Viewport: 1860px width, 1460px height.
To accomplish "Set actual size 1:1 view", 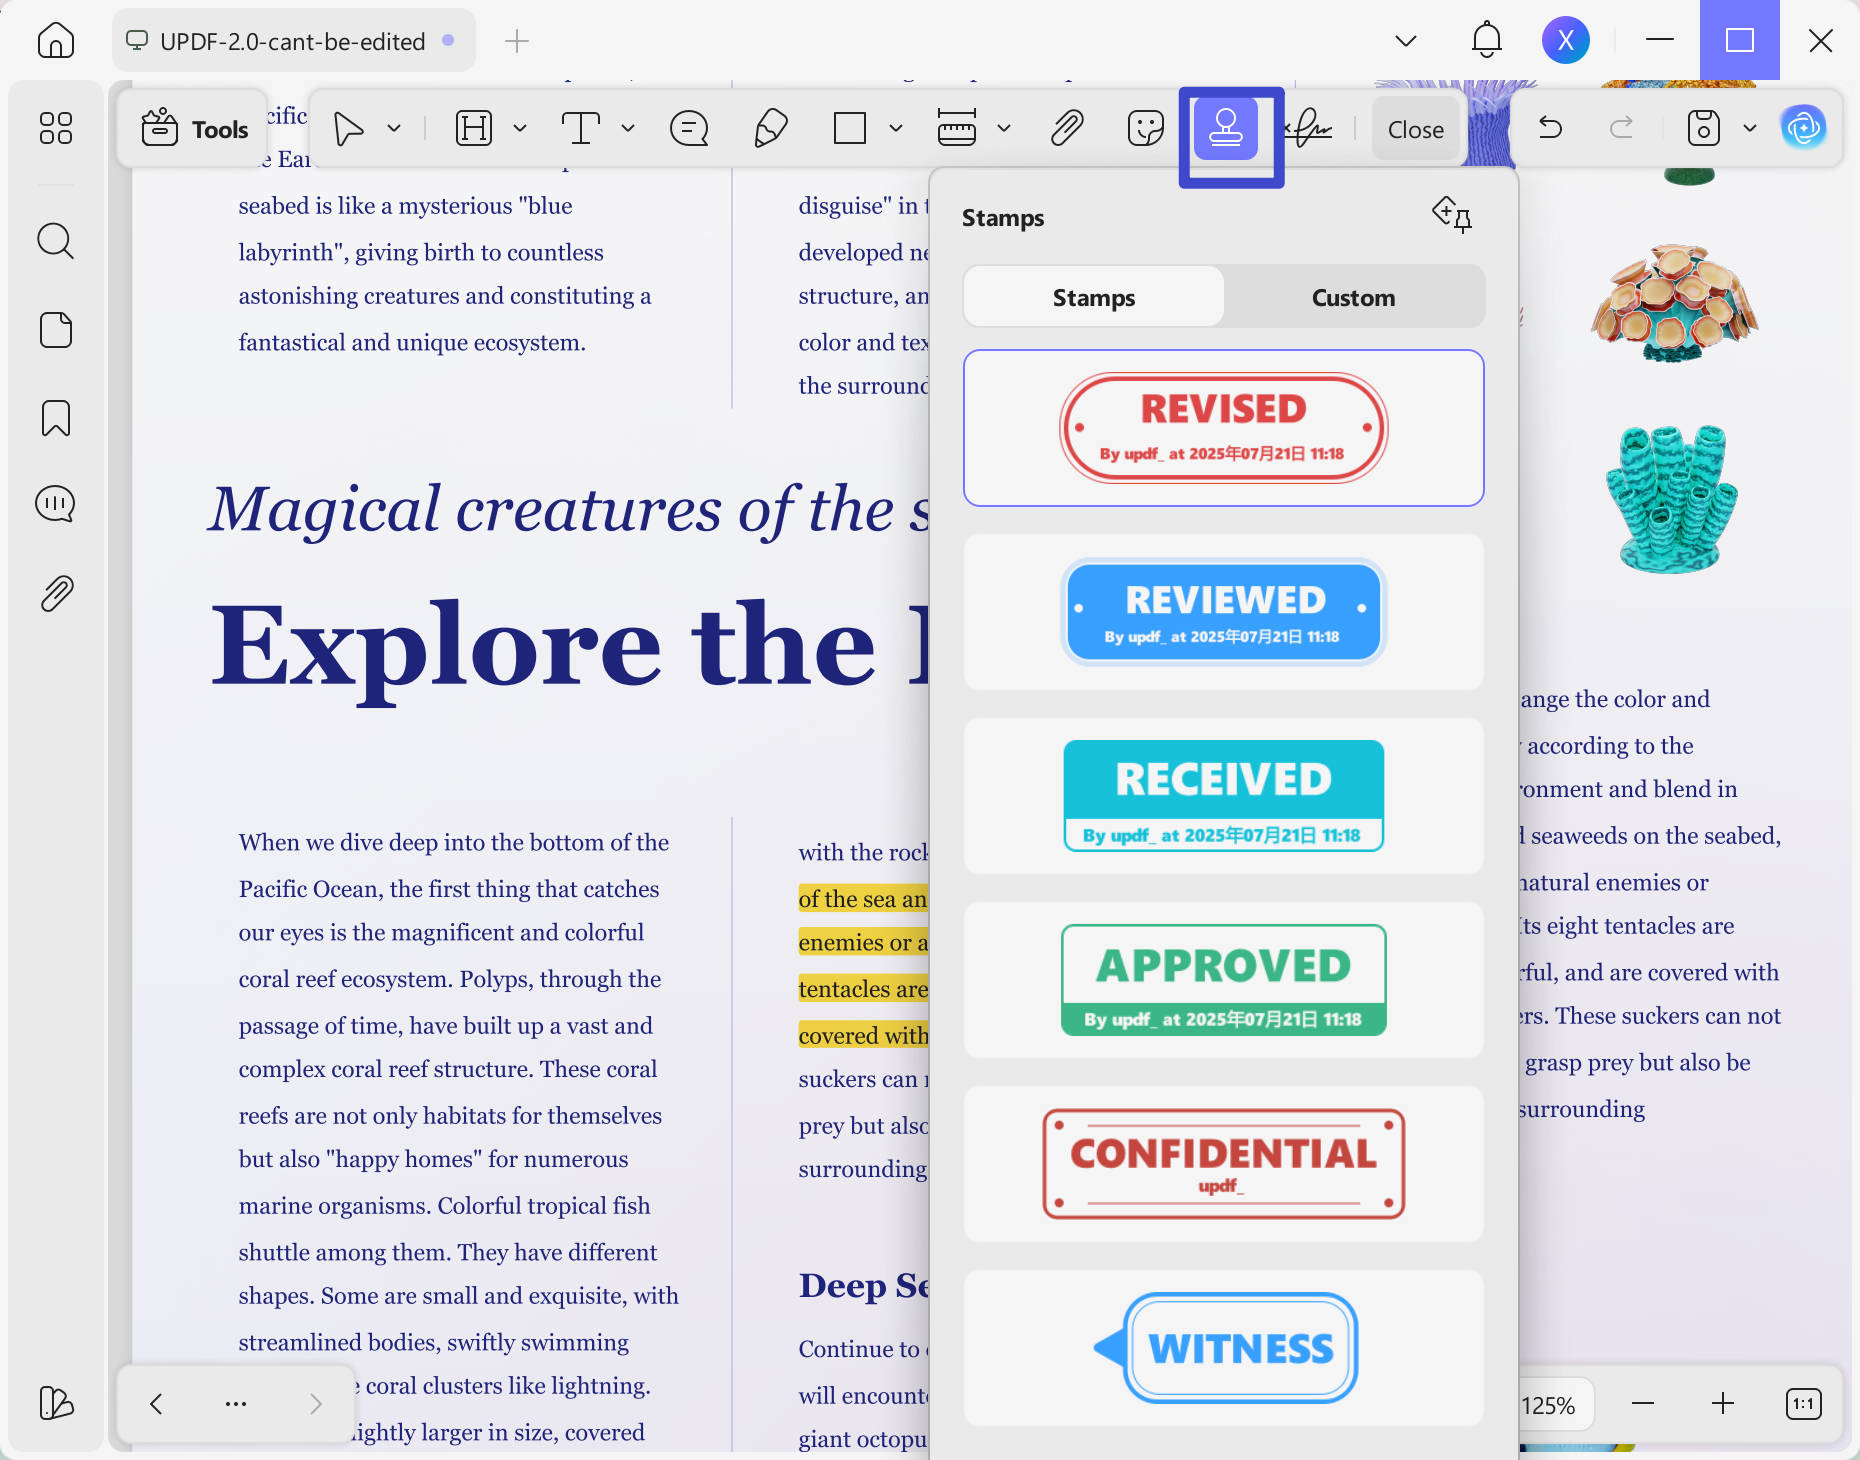I will pos(1804,1404).
